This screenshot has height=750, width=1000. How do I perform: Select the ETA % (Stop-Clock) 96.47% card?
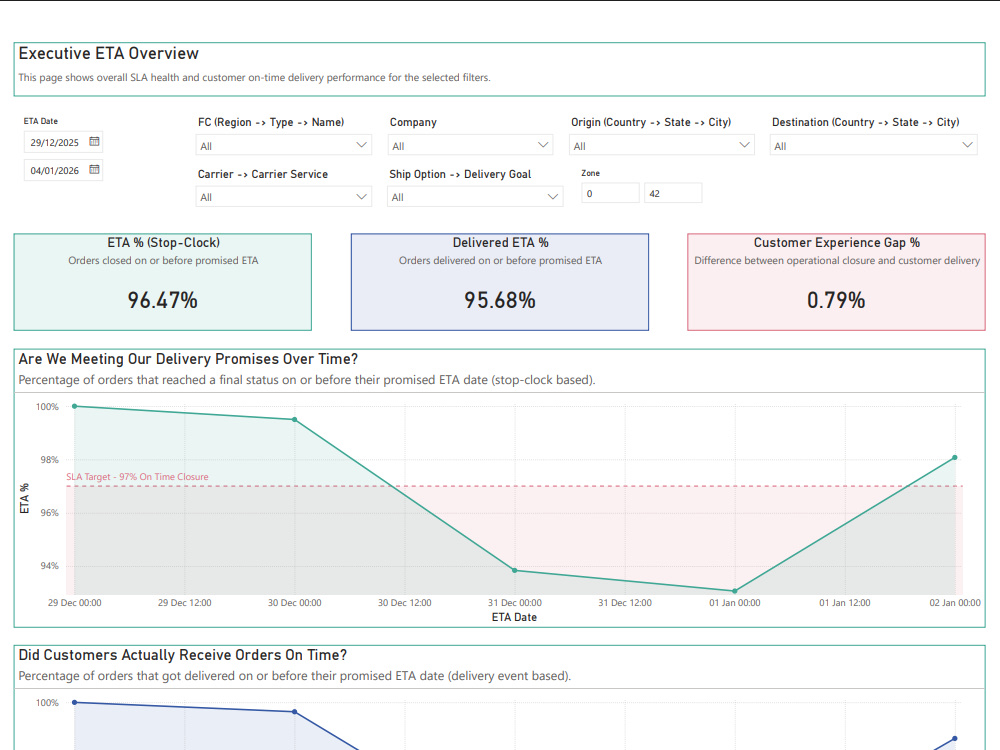(x=163, y=282)
